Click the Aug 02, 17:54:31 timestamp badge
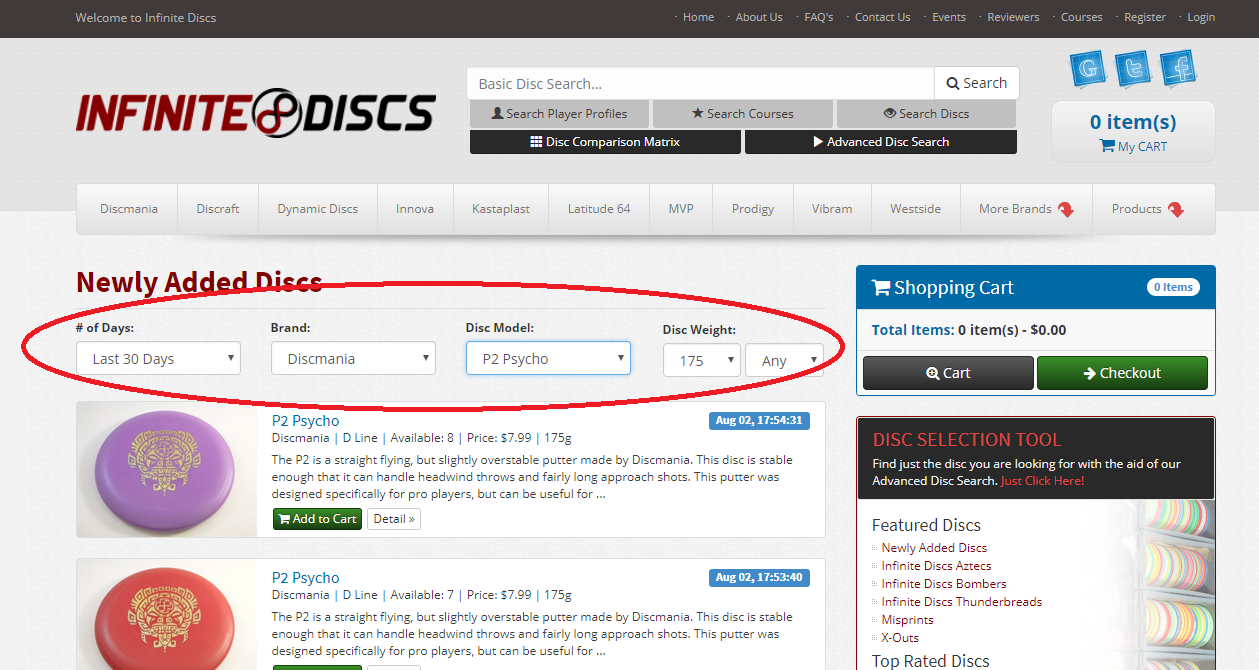 (x=759, y=420)
